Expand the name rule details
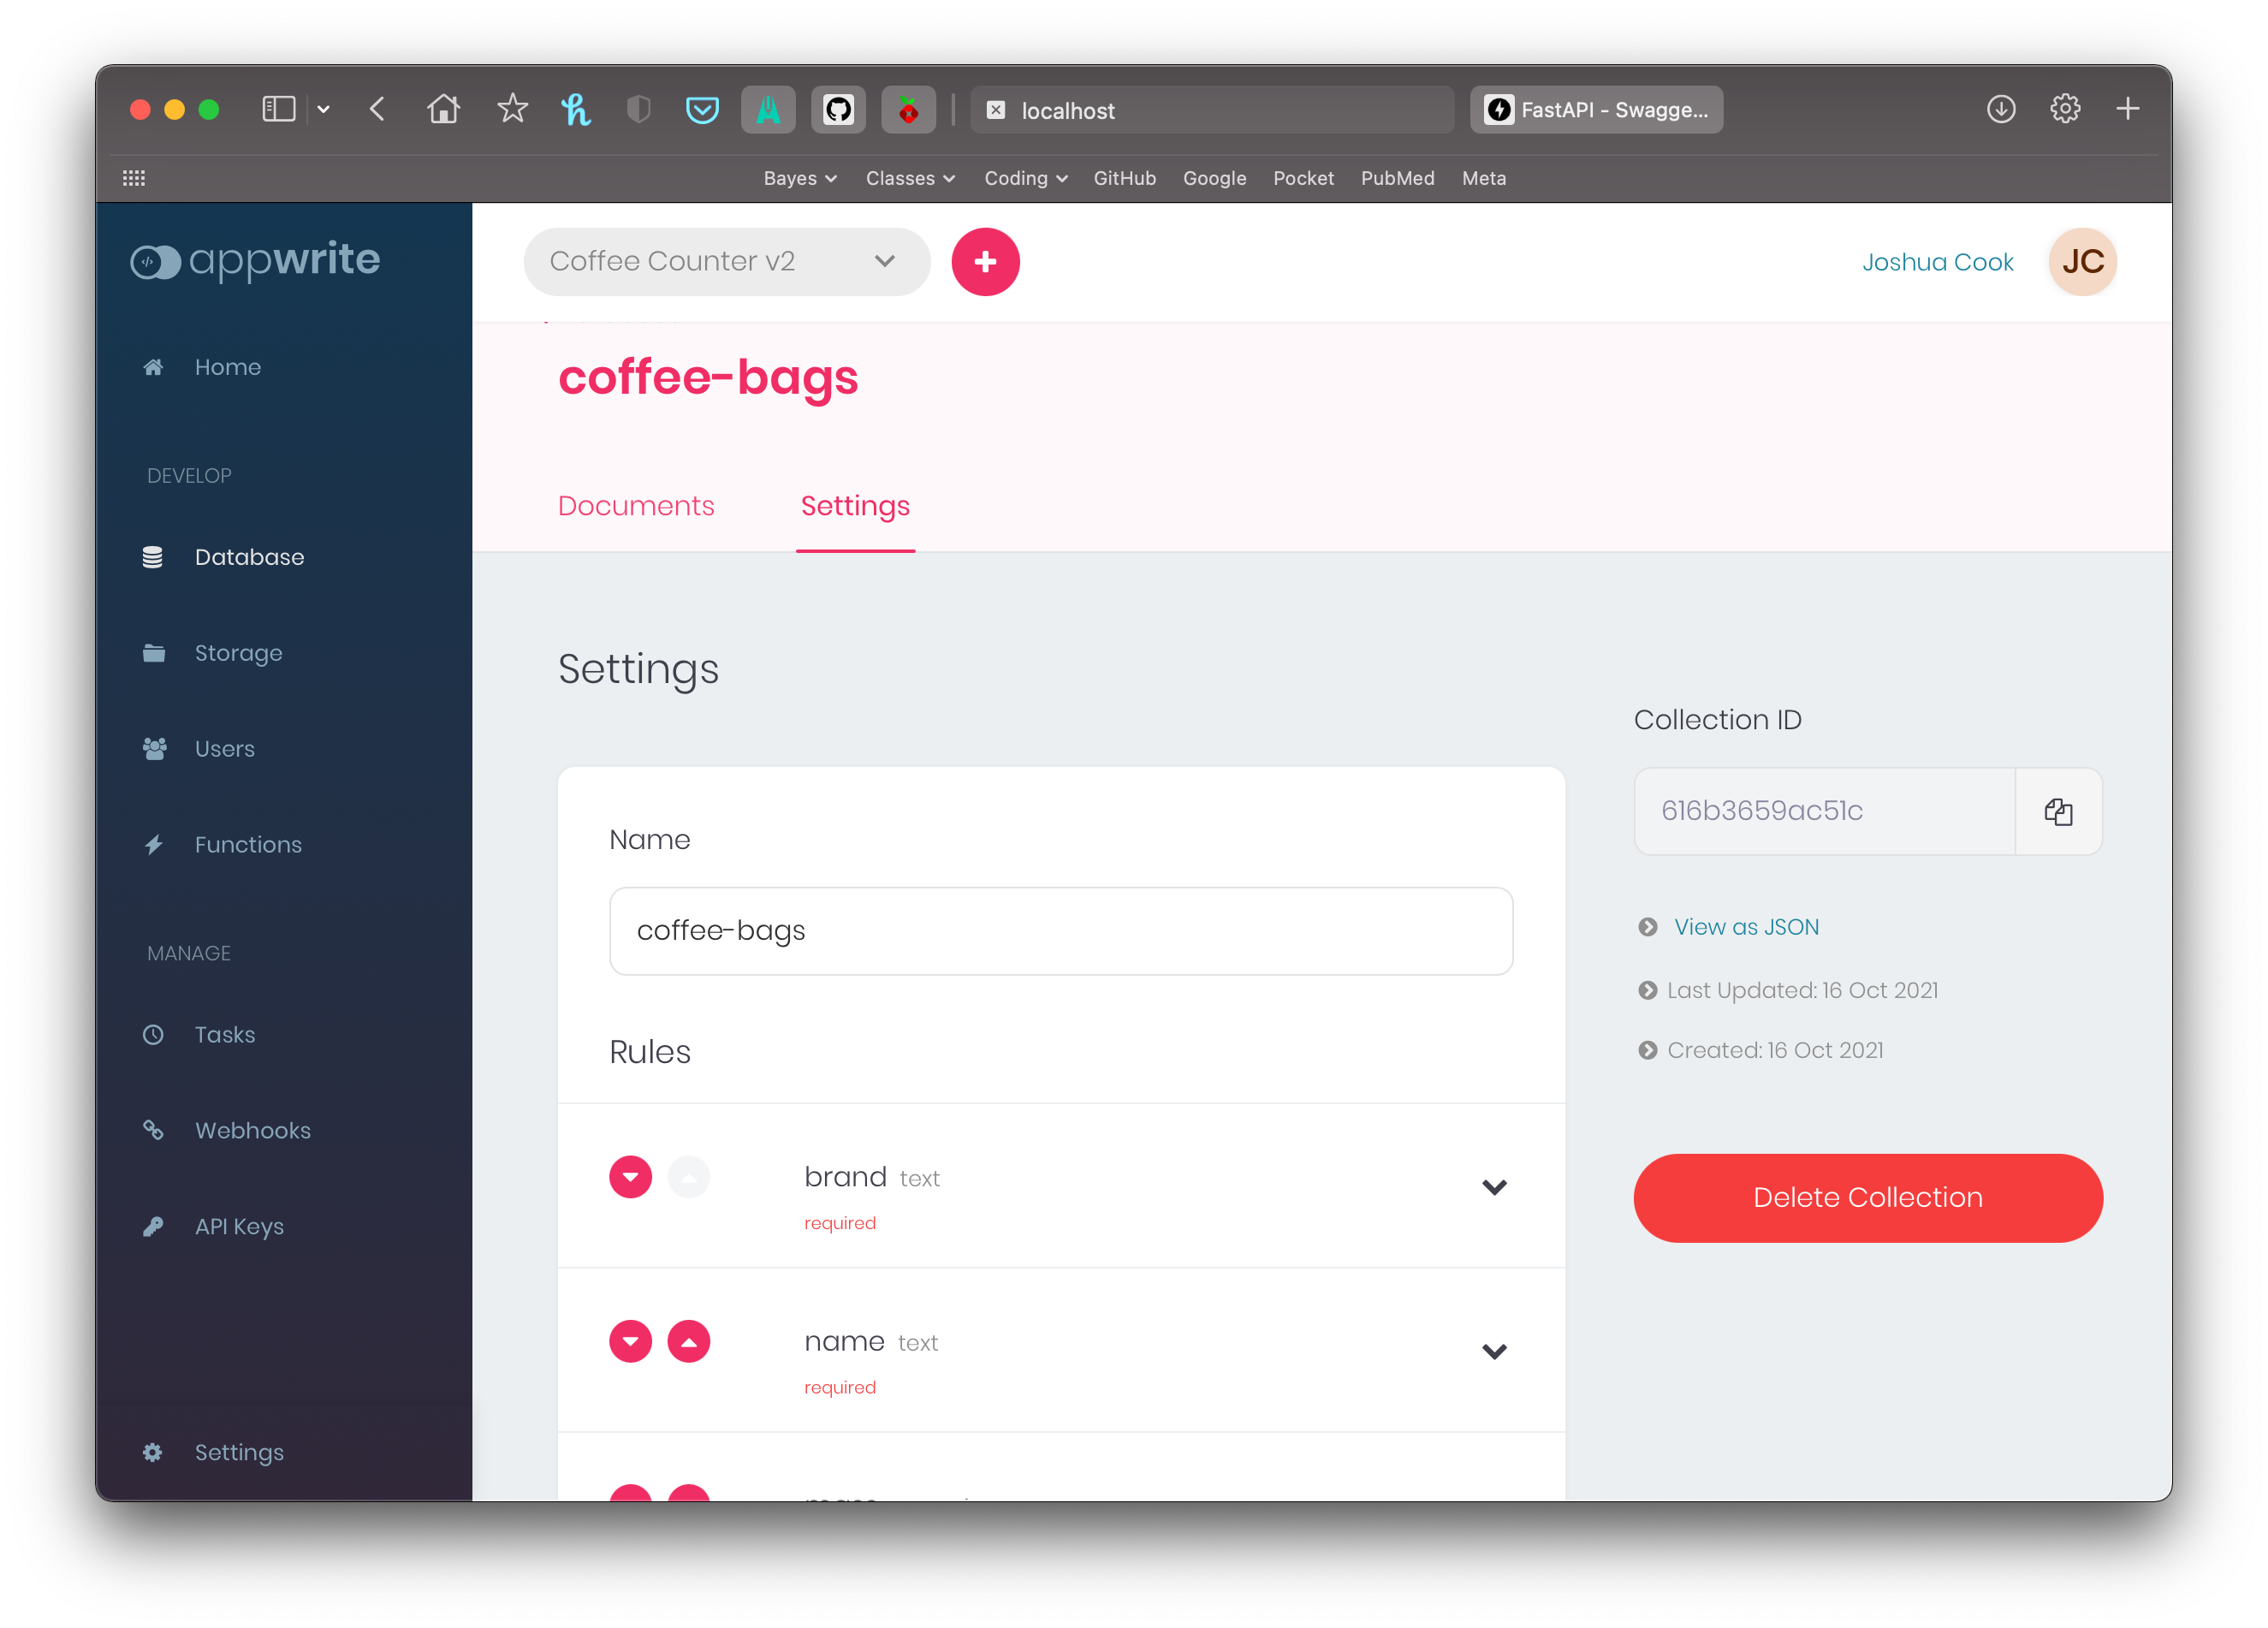The width and height of the screenshot is (2268, 1628). pyautogui.click(x=1493, y=1351)
